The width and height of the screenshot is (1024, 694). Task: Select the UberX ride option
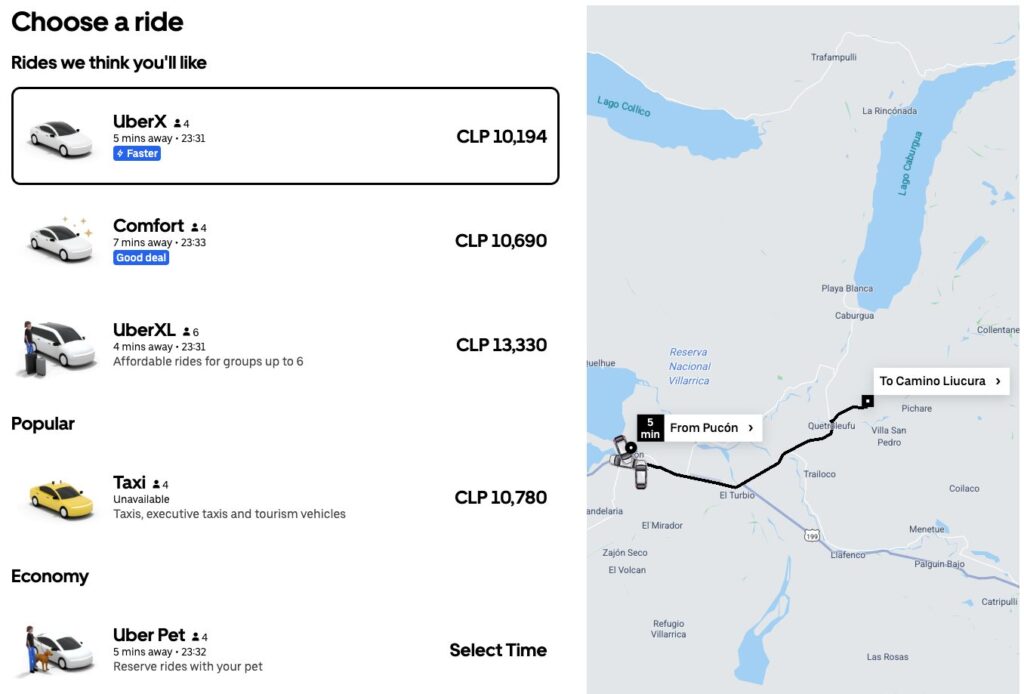point(285,136)
